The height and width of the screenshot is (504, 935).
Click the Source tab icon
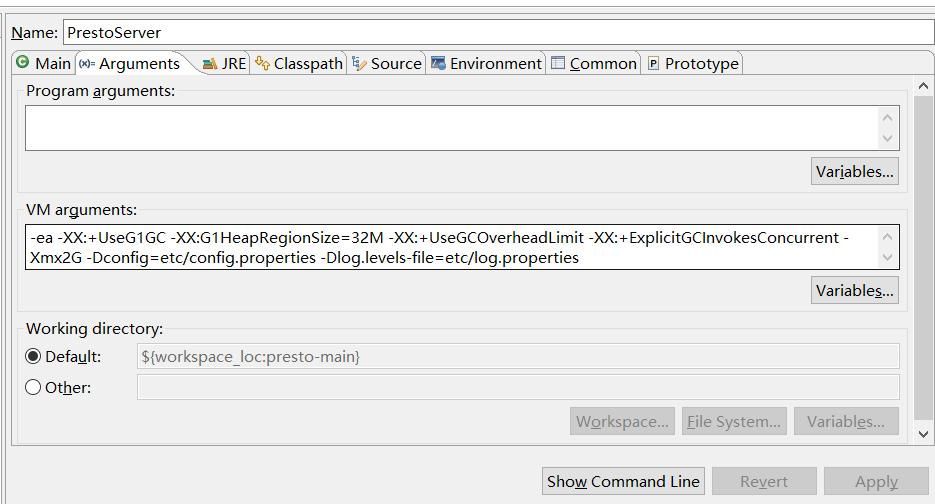coord(359,63)
